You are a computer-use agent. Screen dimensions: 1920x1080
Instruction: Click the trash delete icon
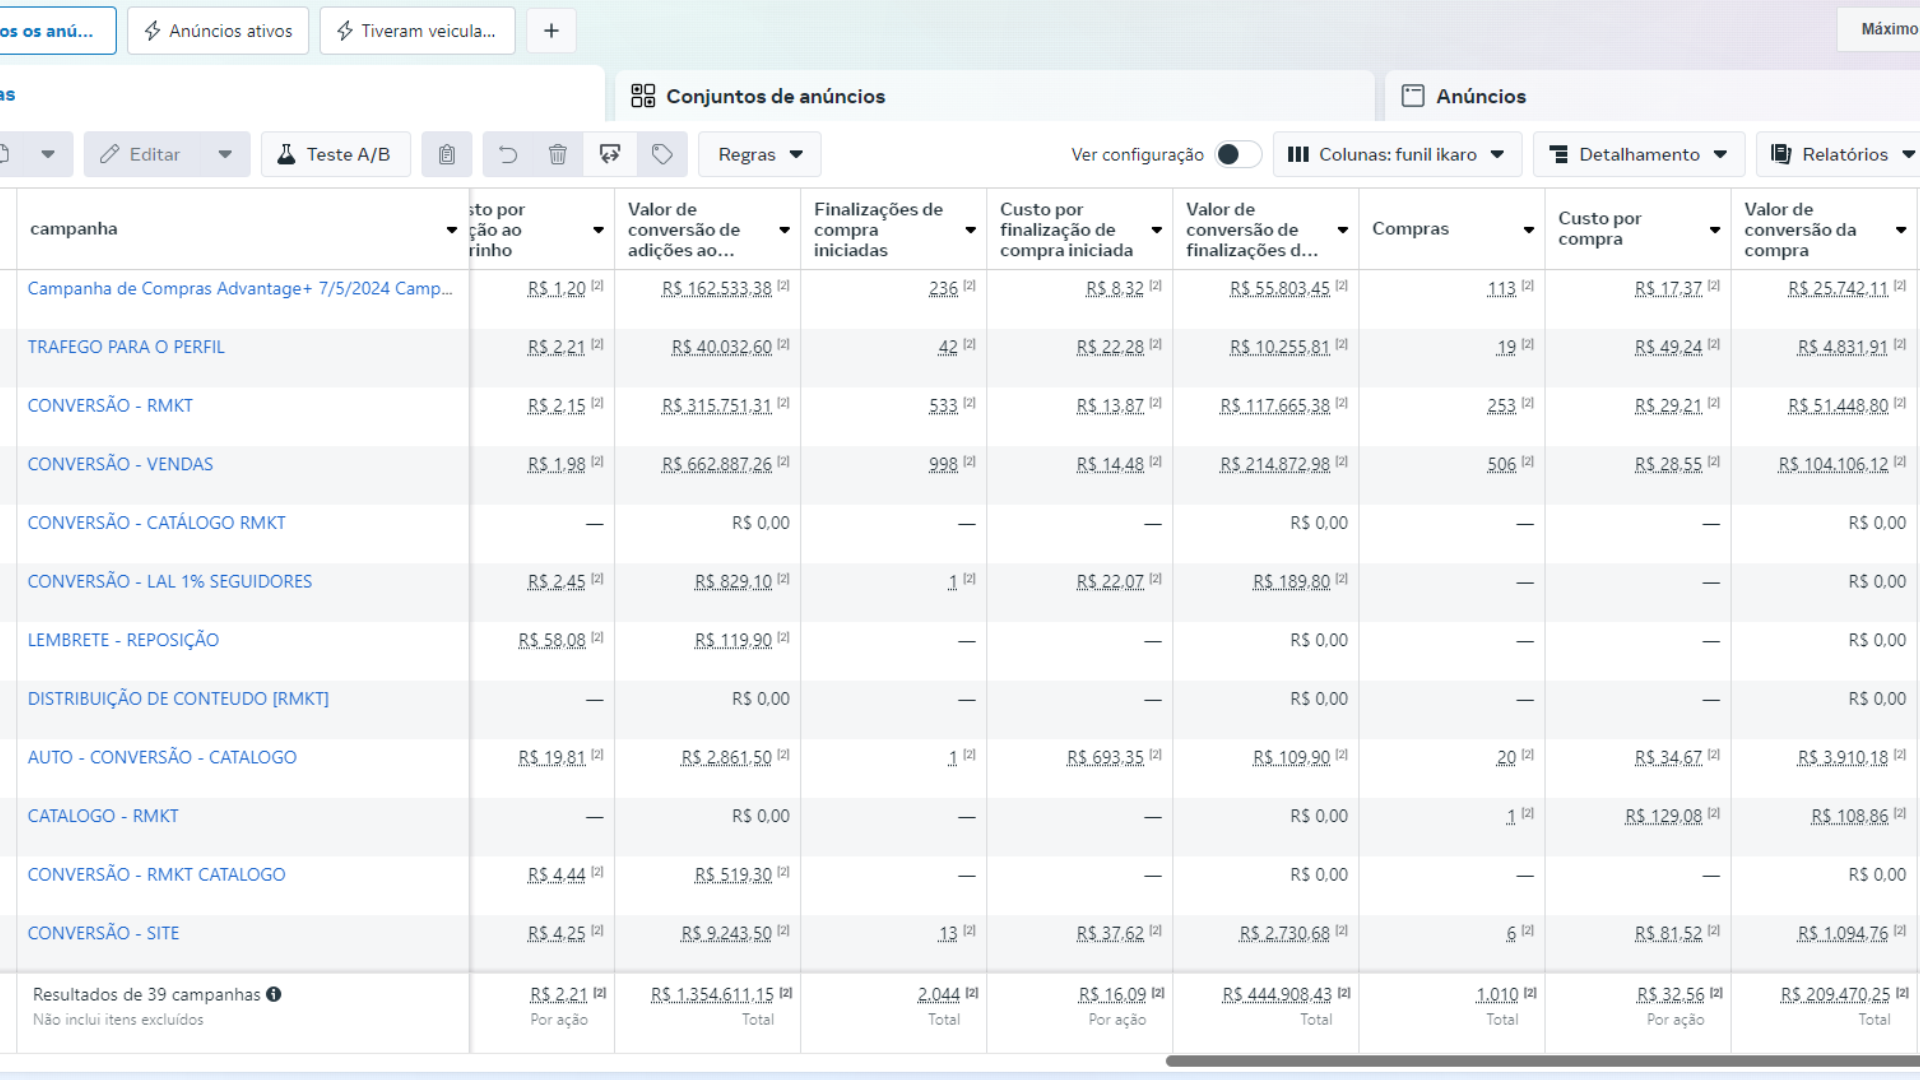558,154
